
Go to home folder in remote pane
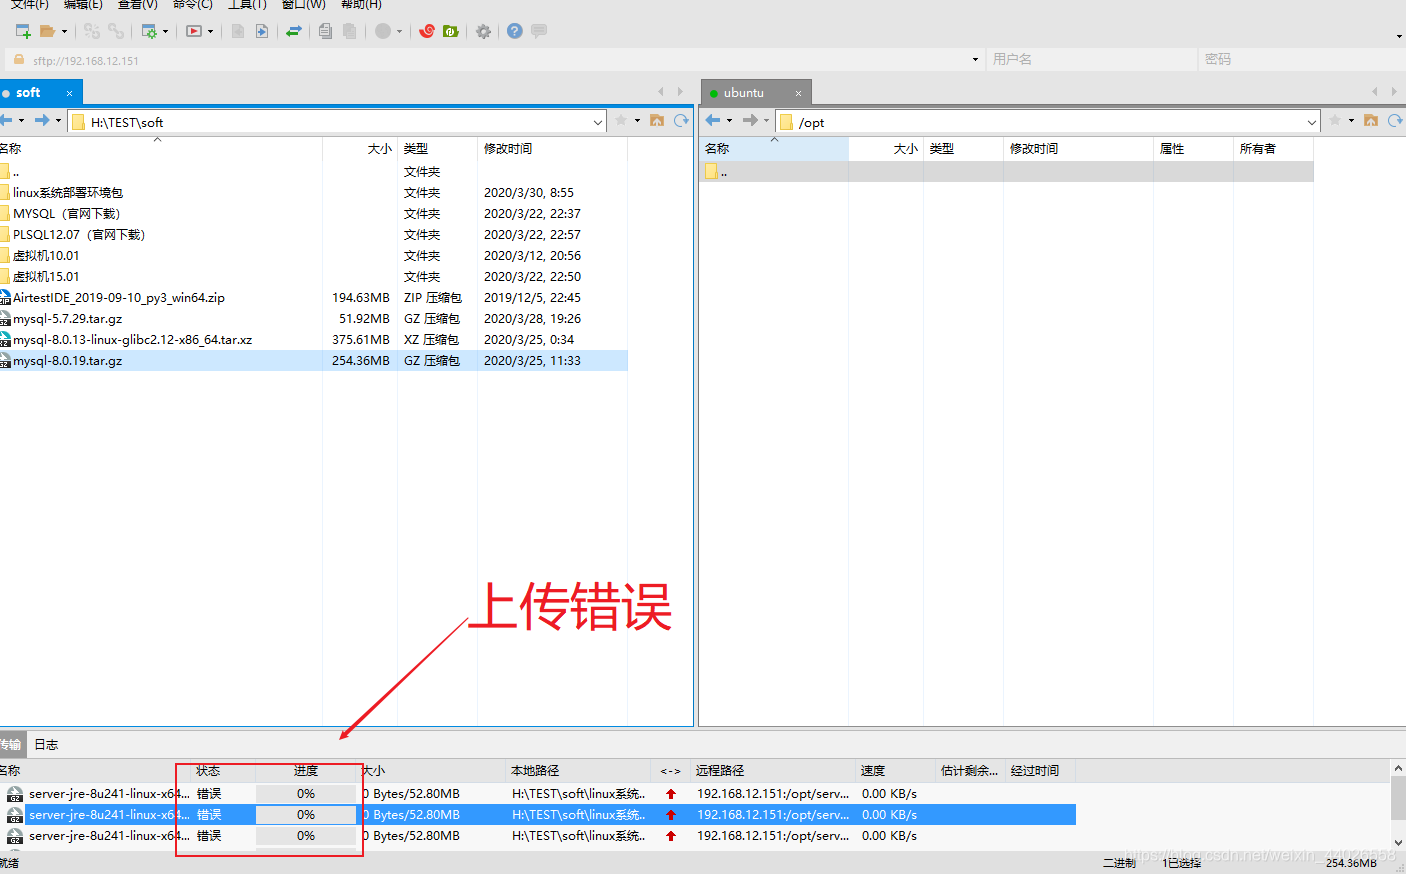point(1371,120)
